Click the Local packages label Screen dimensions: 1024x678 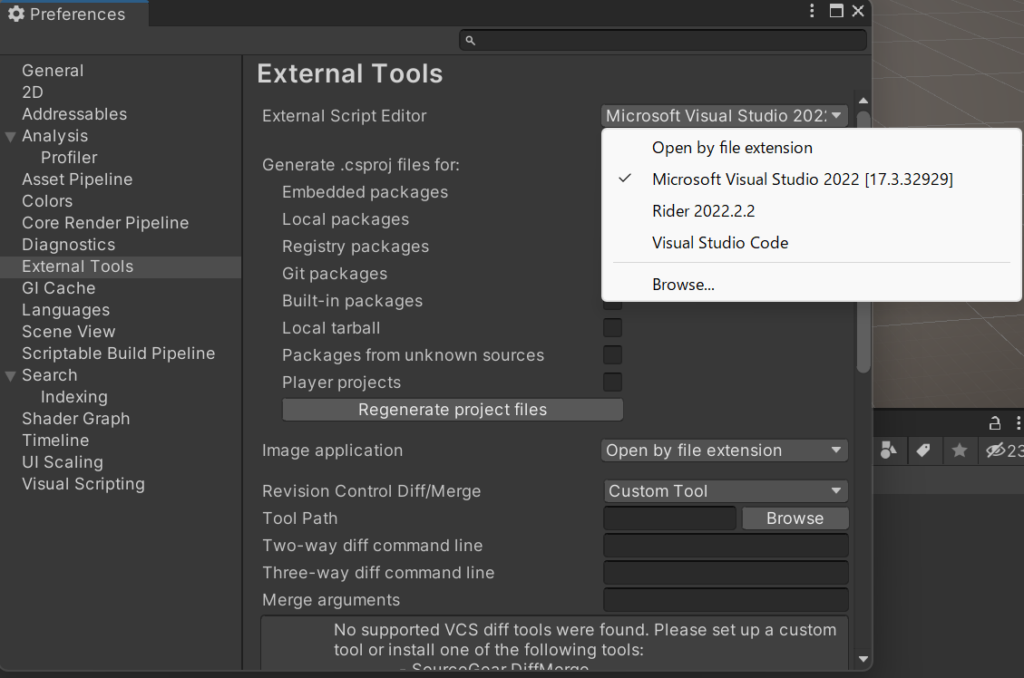[x=345, y=219]
